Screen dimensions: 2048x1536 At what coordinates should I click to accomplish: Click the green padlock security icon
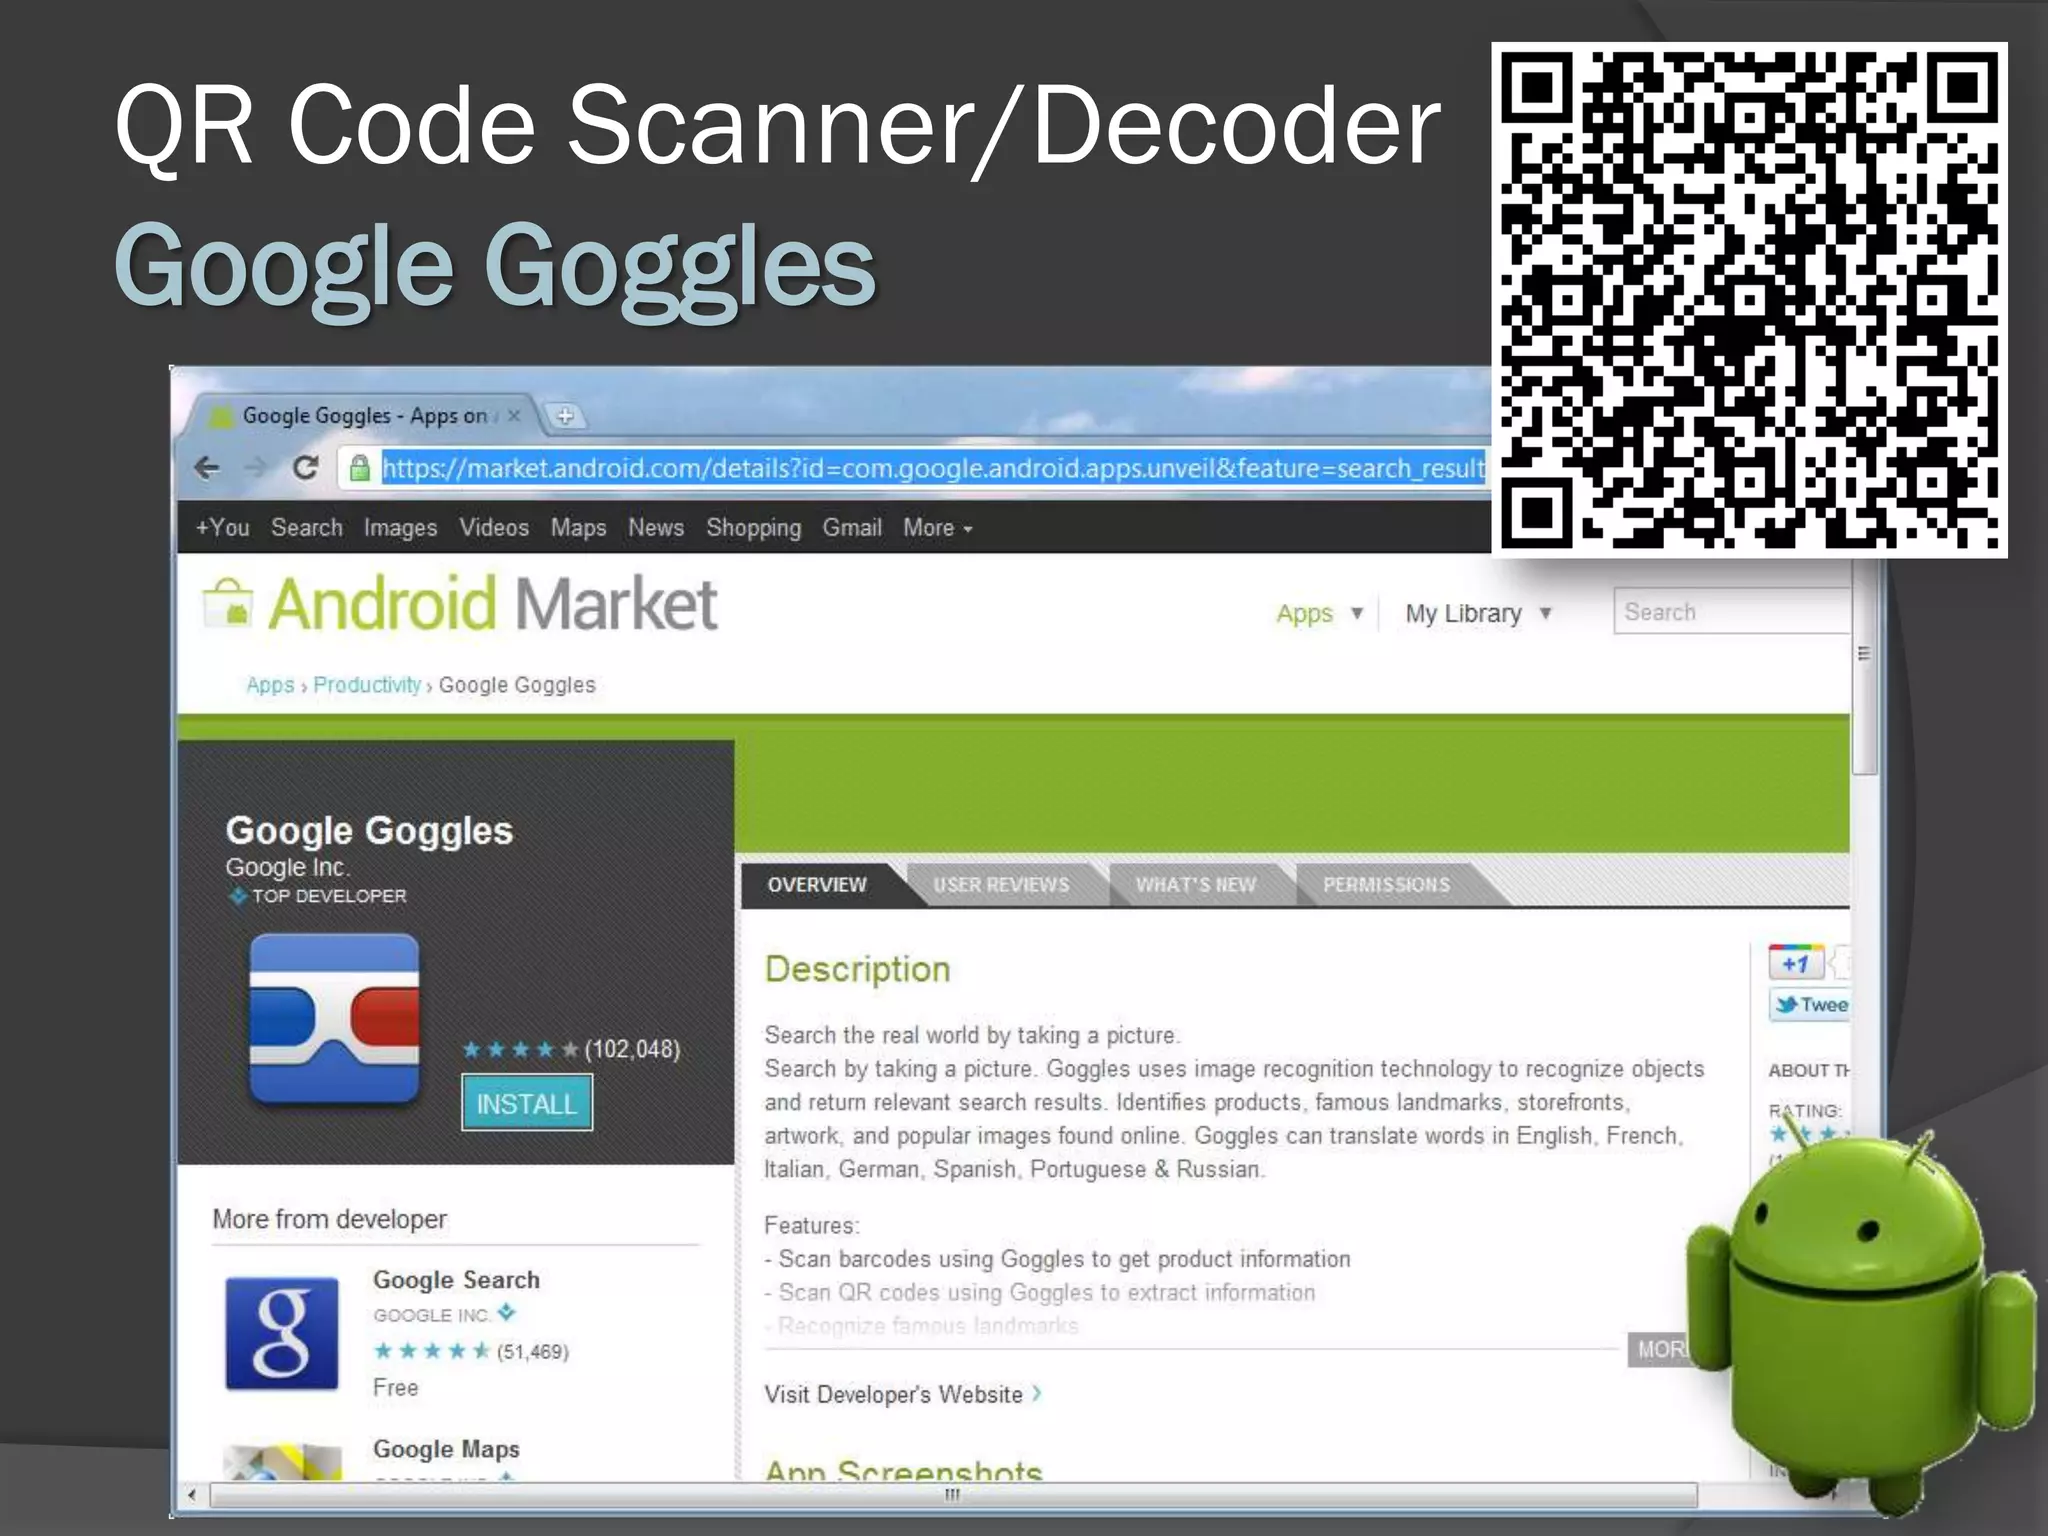click(x=360, y=468)
